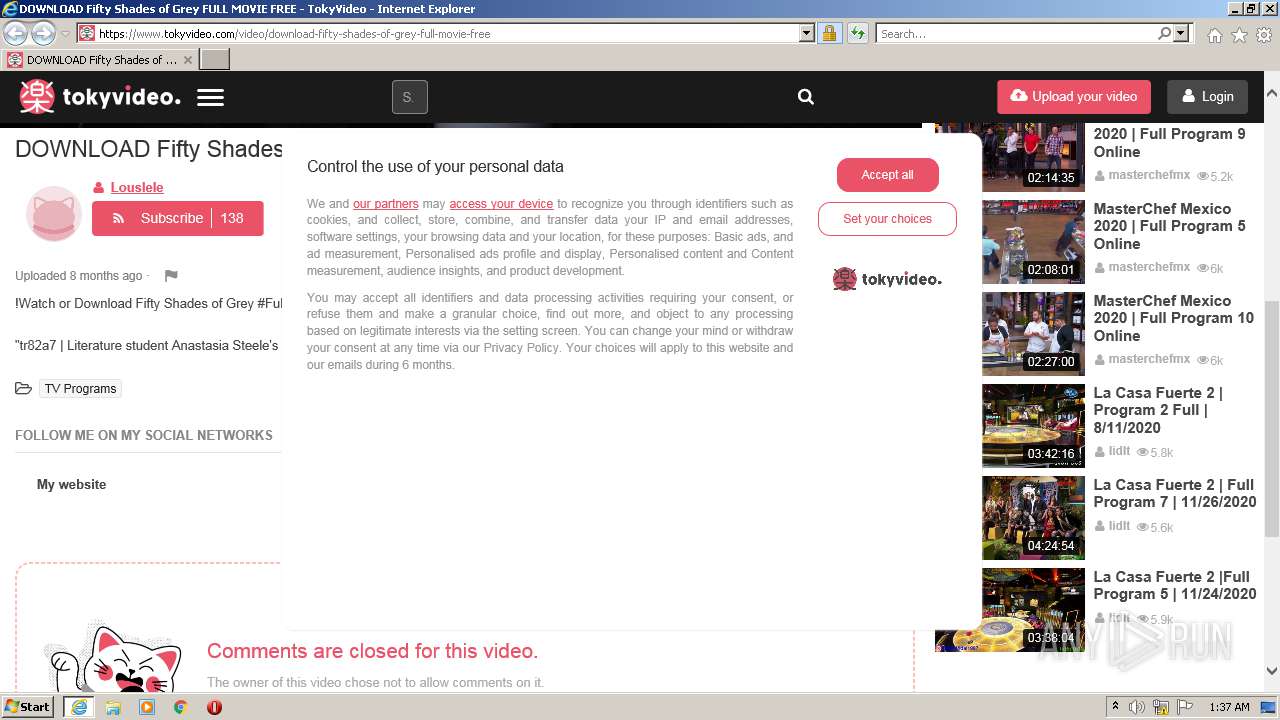Click the Upload your video button
The image size is (1280, 720).
coord(1074,96)
